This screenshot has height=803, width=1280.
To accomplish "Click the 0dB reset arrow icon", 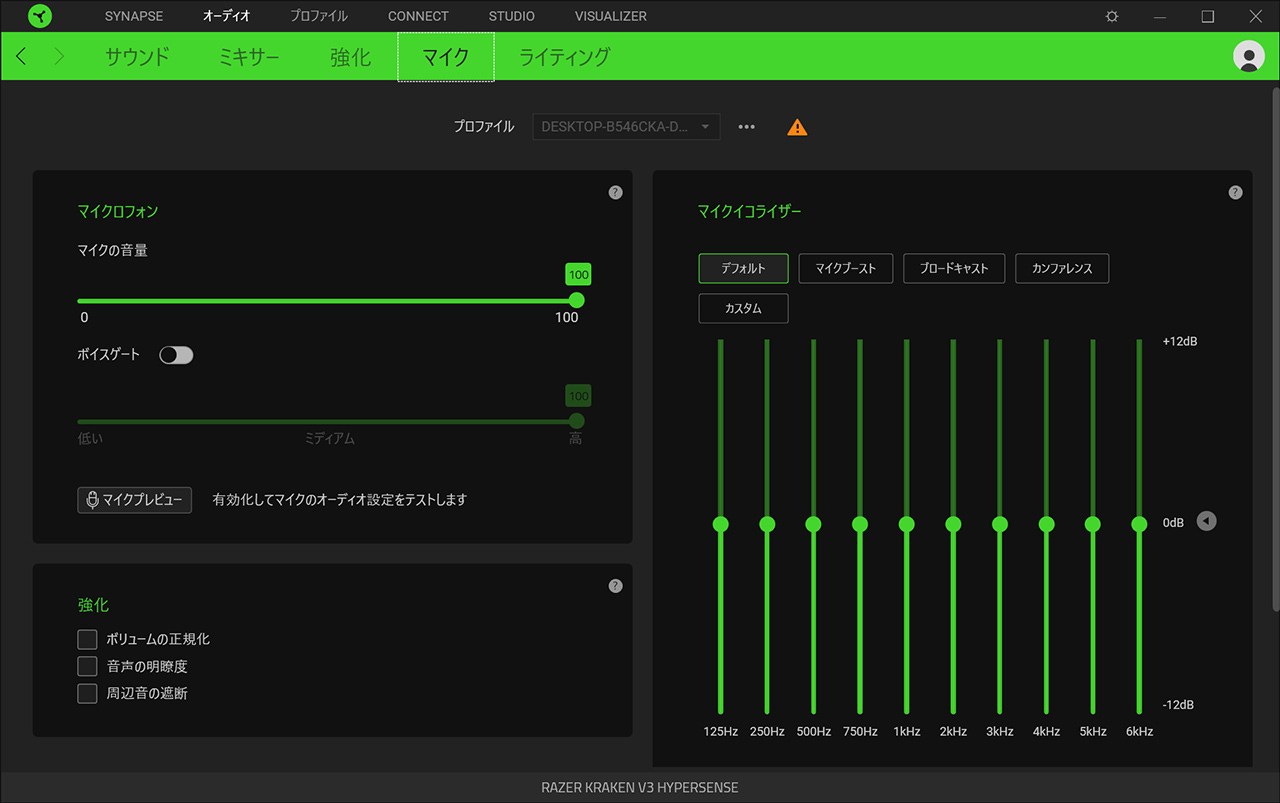I will click(1207, 521).
